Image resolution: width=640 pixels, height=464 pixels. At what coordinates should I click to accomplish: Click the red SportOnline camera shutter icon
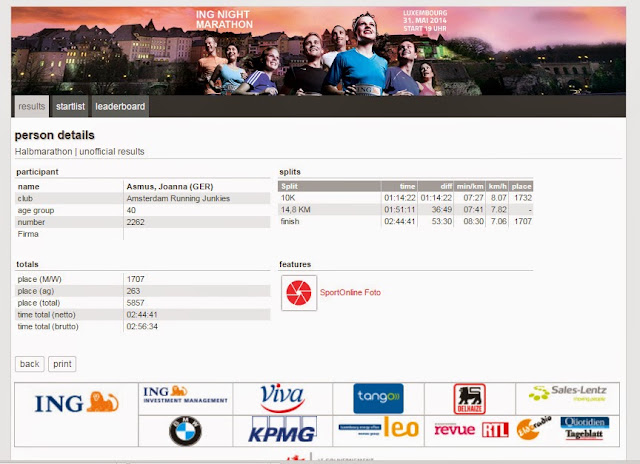(299, 293)
